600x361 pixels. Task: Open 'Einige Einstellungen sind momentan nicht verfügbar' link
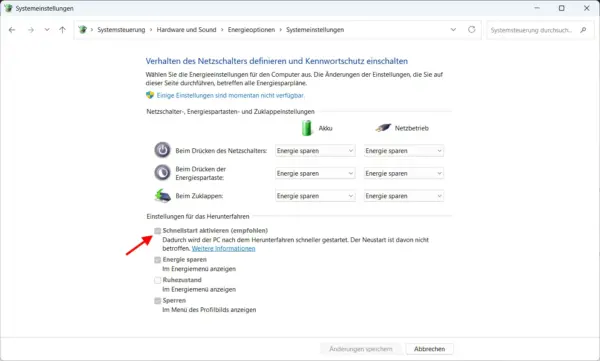[x=230, y=95]
